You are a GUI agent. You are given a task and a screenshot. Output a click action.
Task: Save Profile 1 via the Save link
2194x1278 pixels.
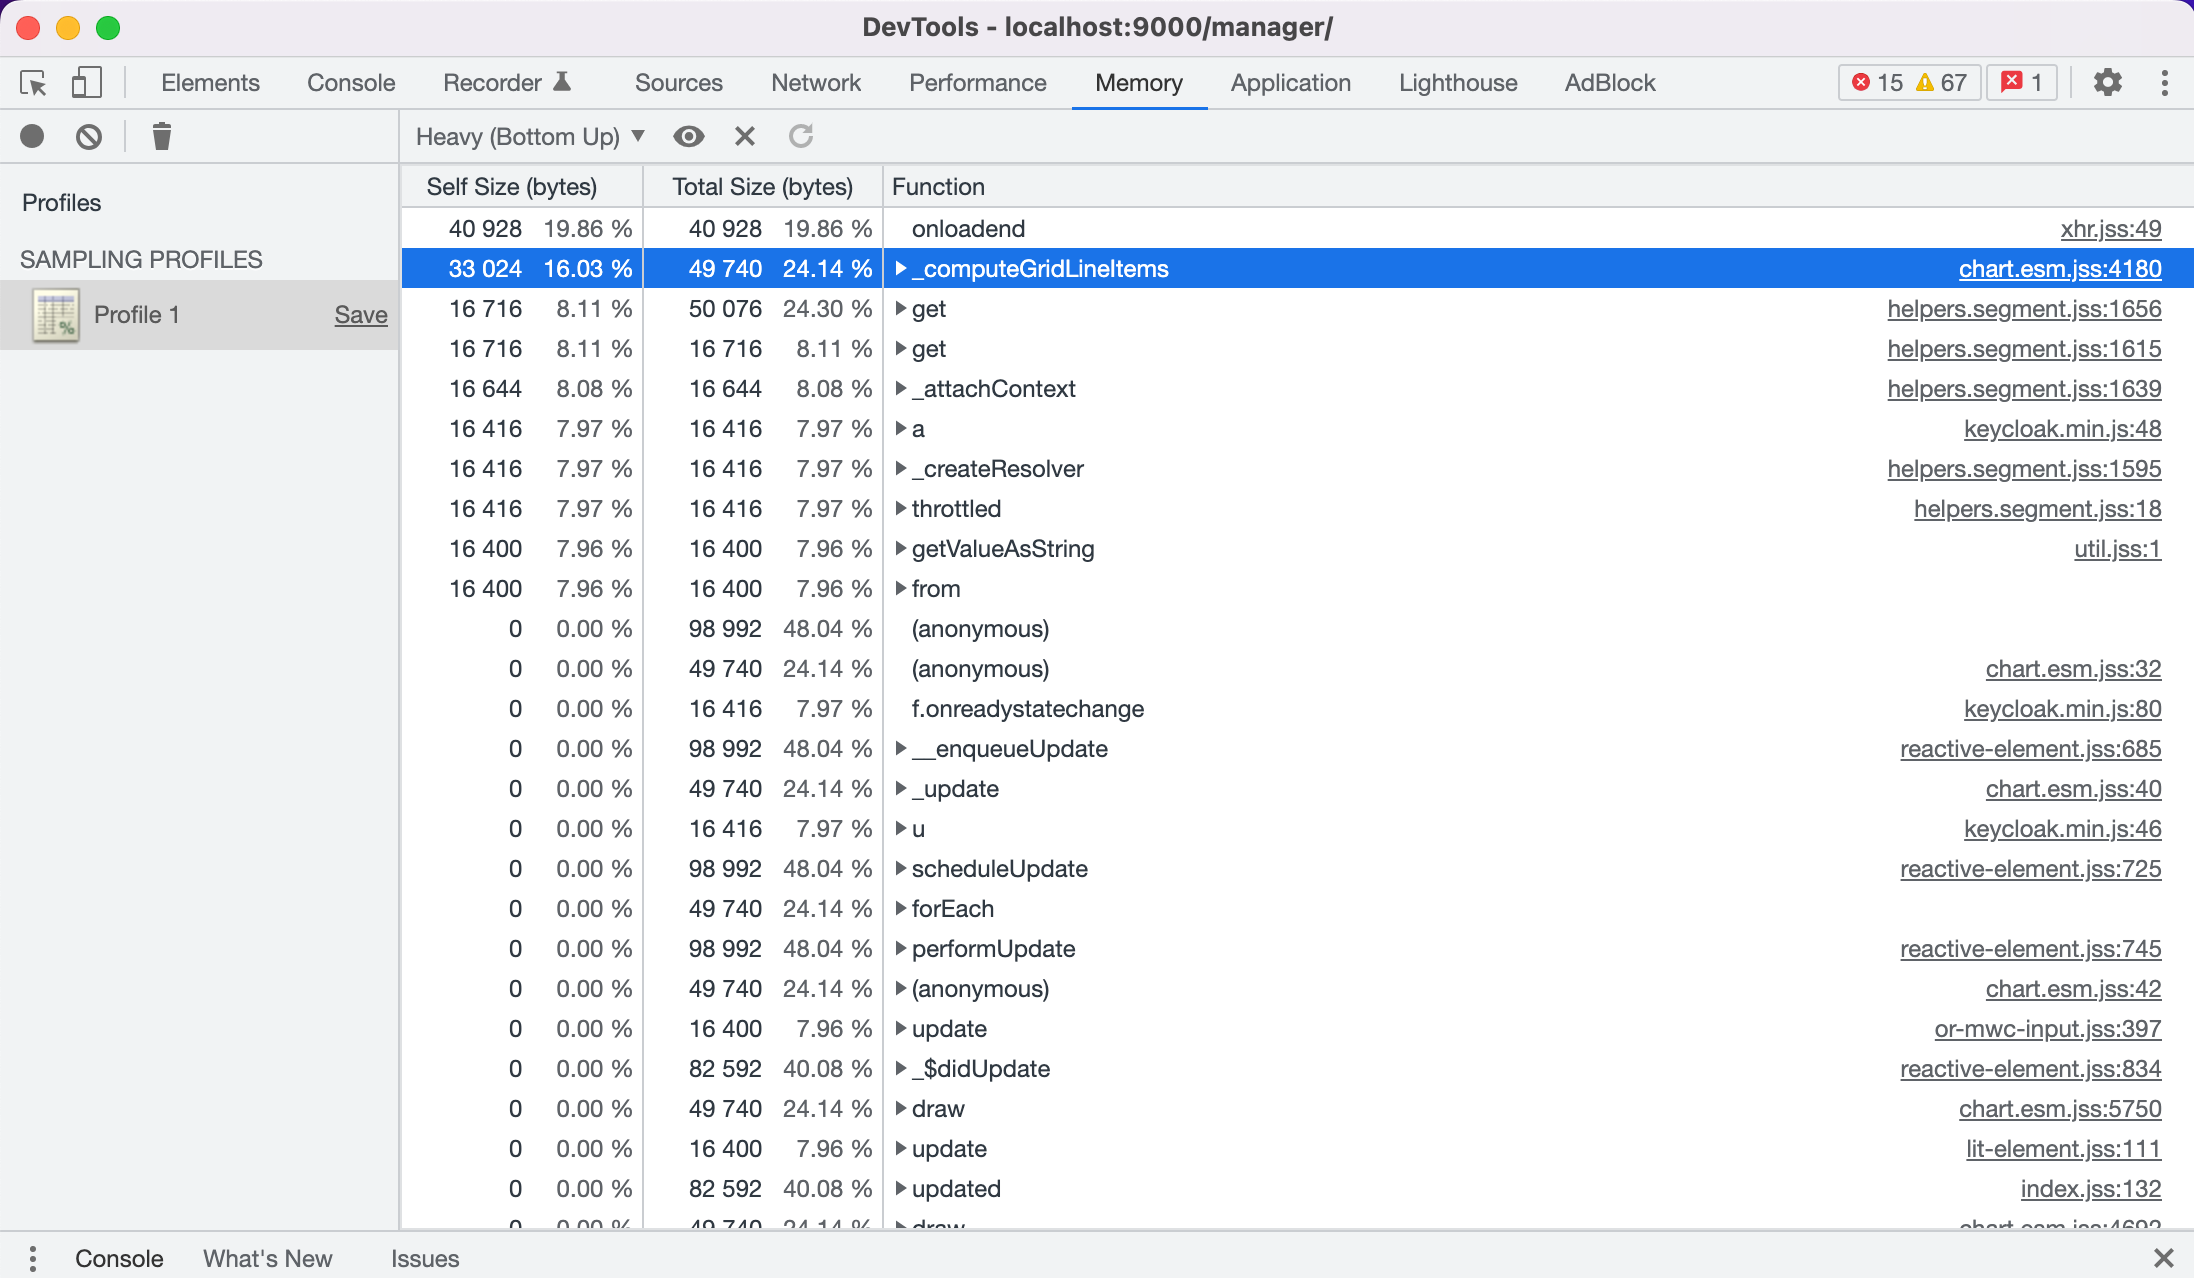[x=360, y=314]
